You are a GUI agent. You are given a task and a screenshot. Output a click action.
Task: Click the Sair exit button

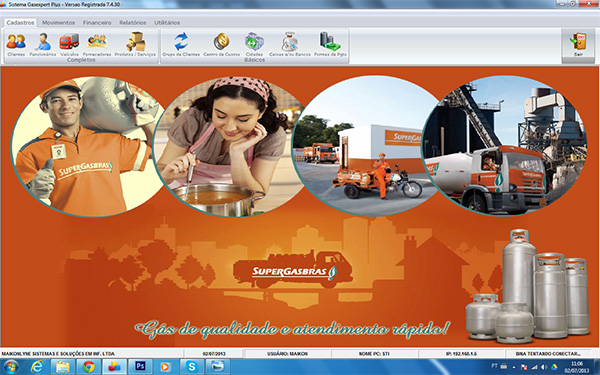point(578,46)
